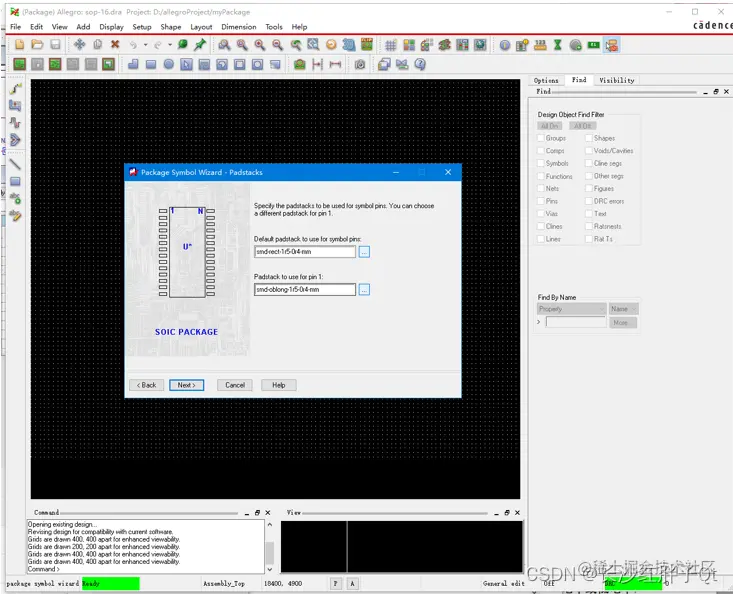Viewport: 733px width, 594px height.
Task: Click the Grid toggle icon
Action: pos(391,45)
